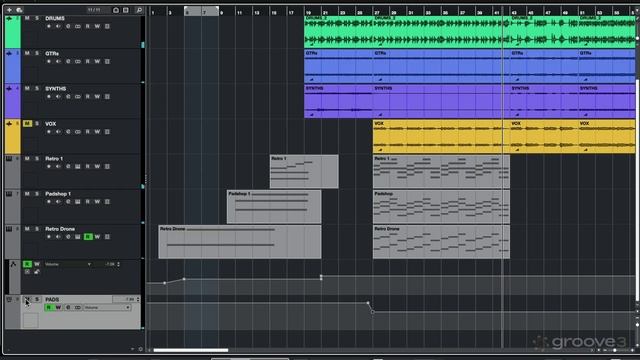
Task: Click the Retro Drone automation point near bar 5
Action: (184, 279)
